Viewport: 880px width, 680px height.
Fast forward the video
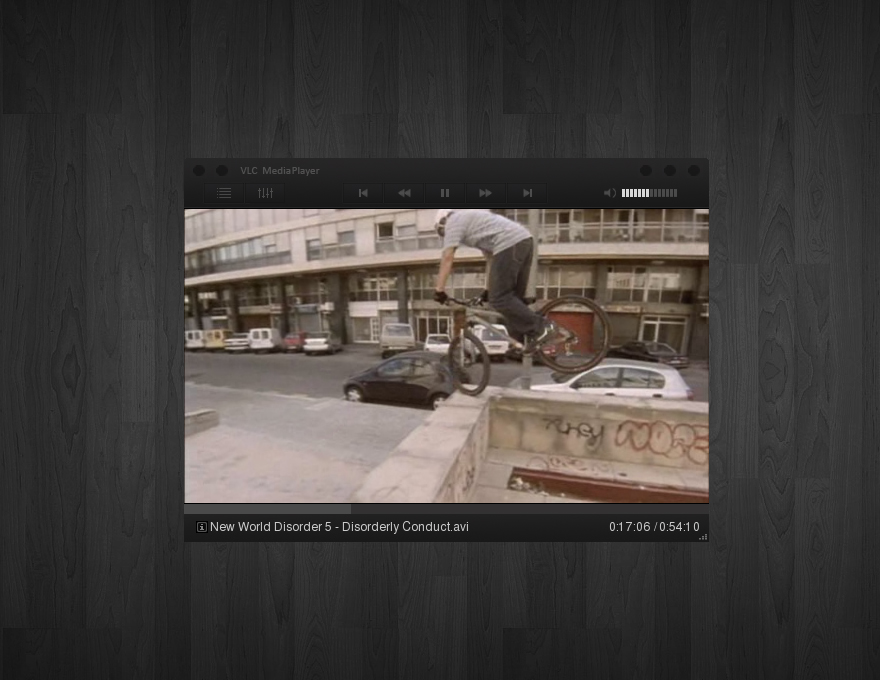[486, 193]
